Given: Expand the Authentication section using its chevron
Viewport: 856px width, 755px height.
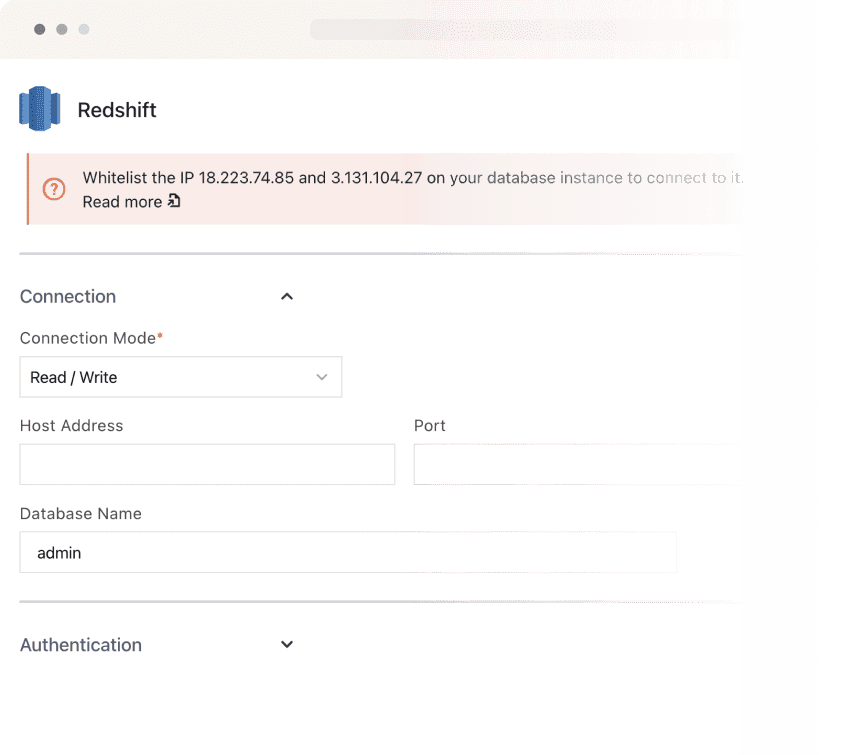Looking at the screenshot, I should click(287, 645).
